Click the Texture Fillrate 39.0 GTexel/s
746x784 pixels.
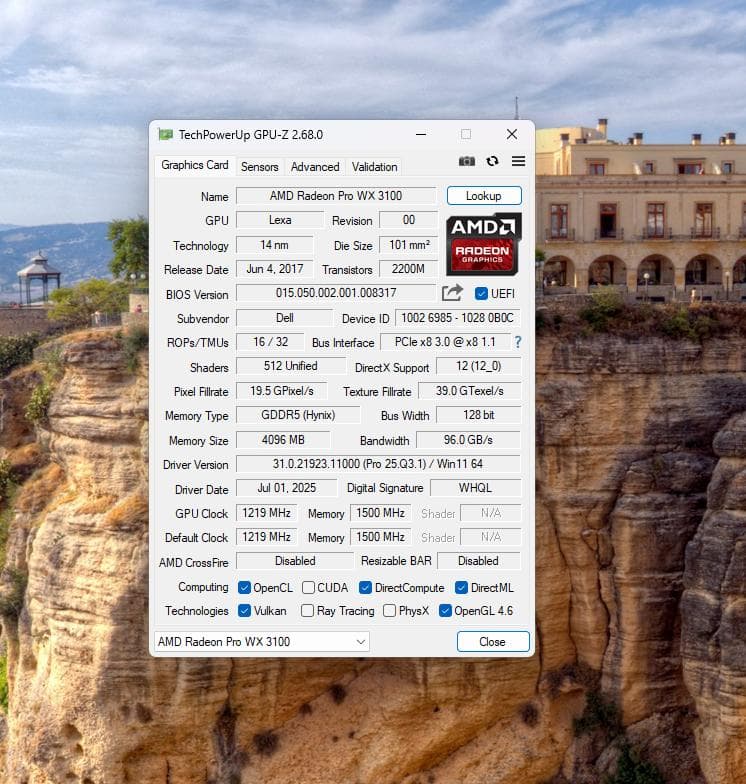click(470, 390)
